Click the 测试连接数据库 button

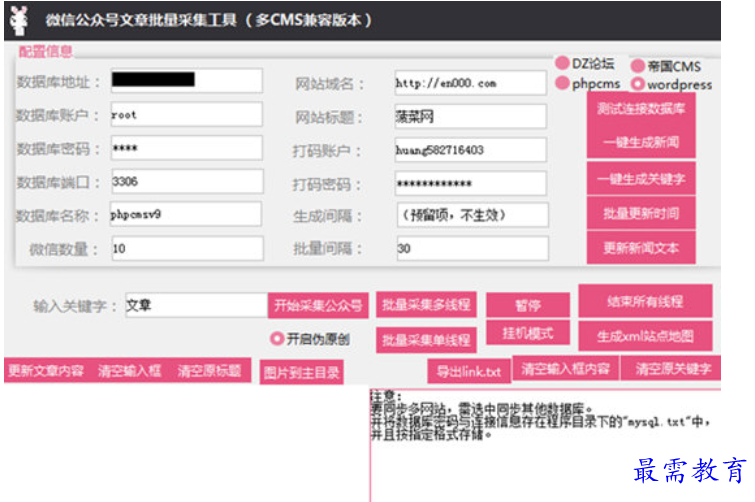[x=641, y=109]
